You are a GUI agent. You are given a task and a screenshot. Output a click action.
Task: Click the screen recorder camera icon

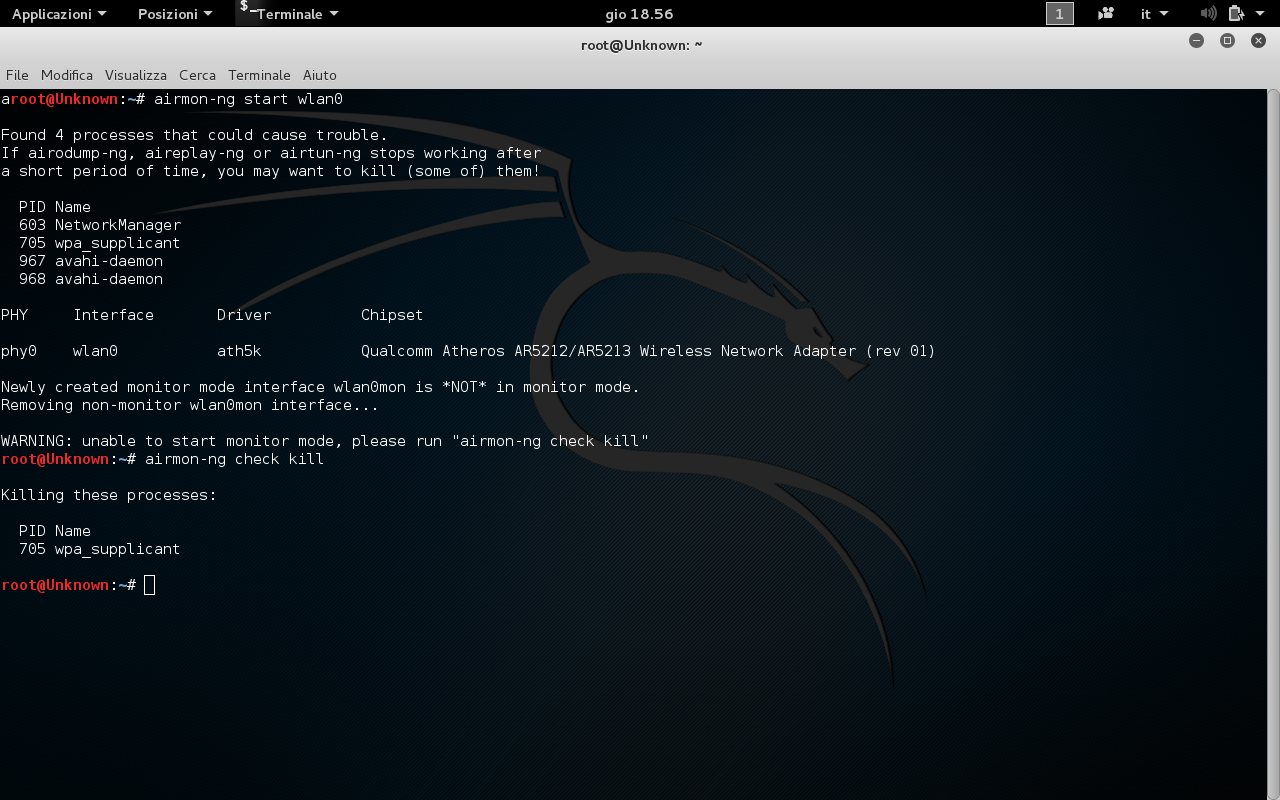coord(1105,14)
